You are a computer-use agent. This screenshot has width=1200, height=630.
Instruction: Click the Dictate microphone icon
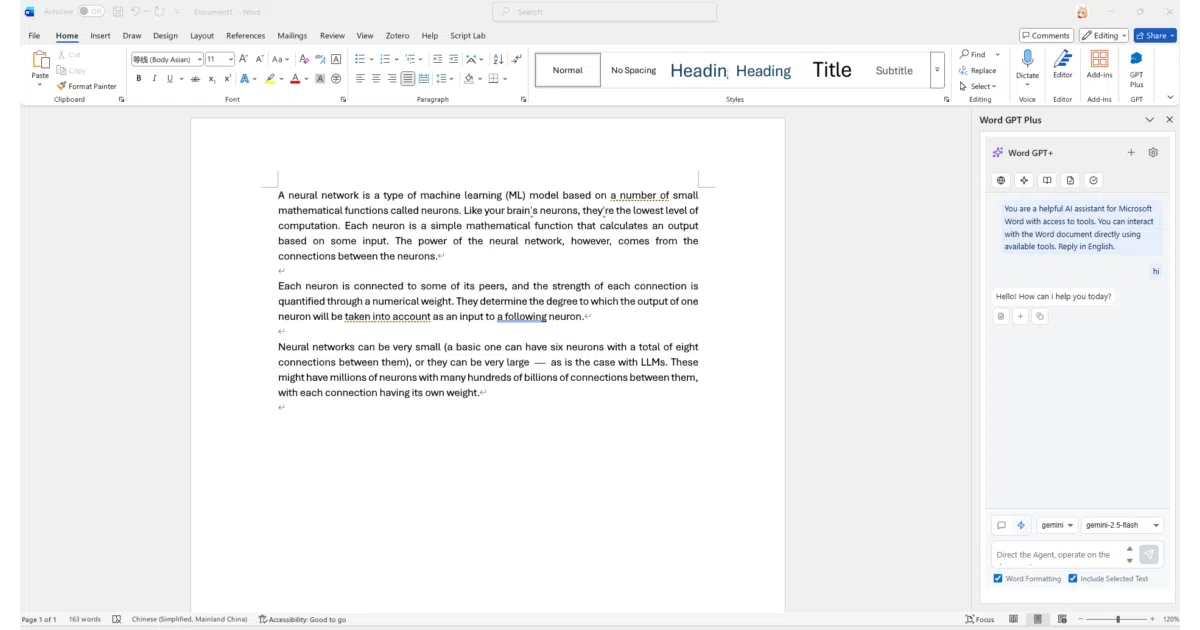click(1027, 60)
